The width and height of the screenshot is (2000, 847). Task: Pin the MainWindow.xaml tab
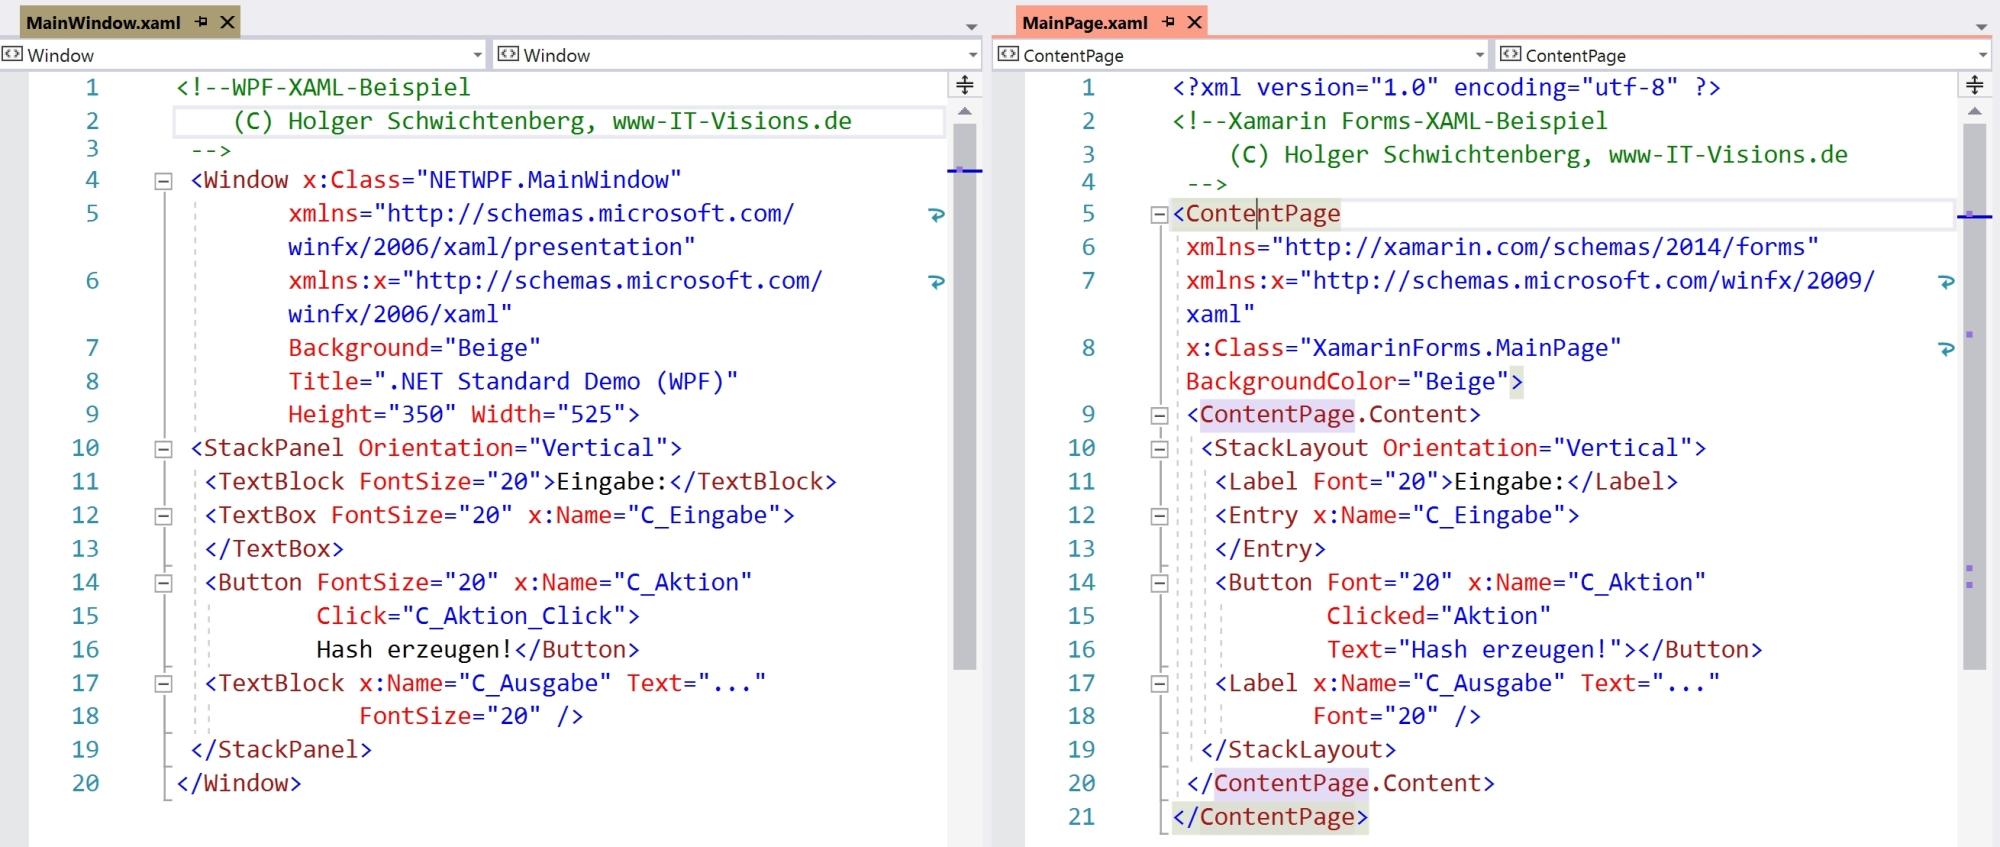(x=202, y=22)
